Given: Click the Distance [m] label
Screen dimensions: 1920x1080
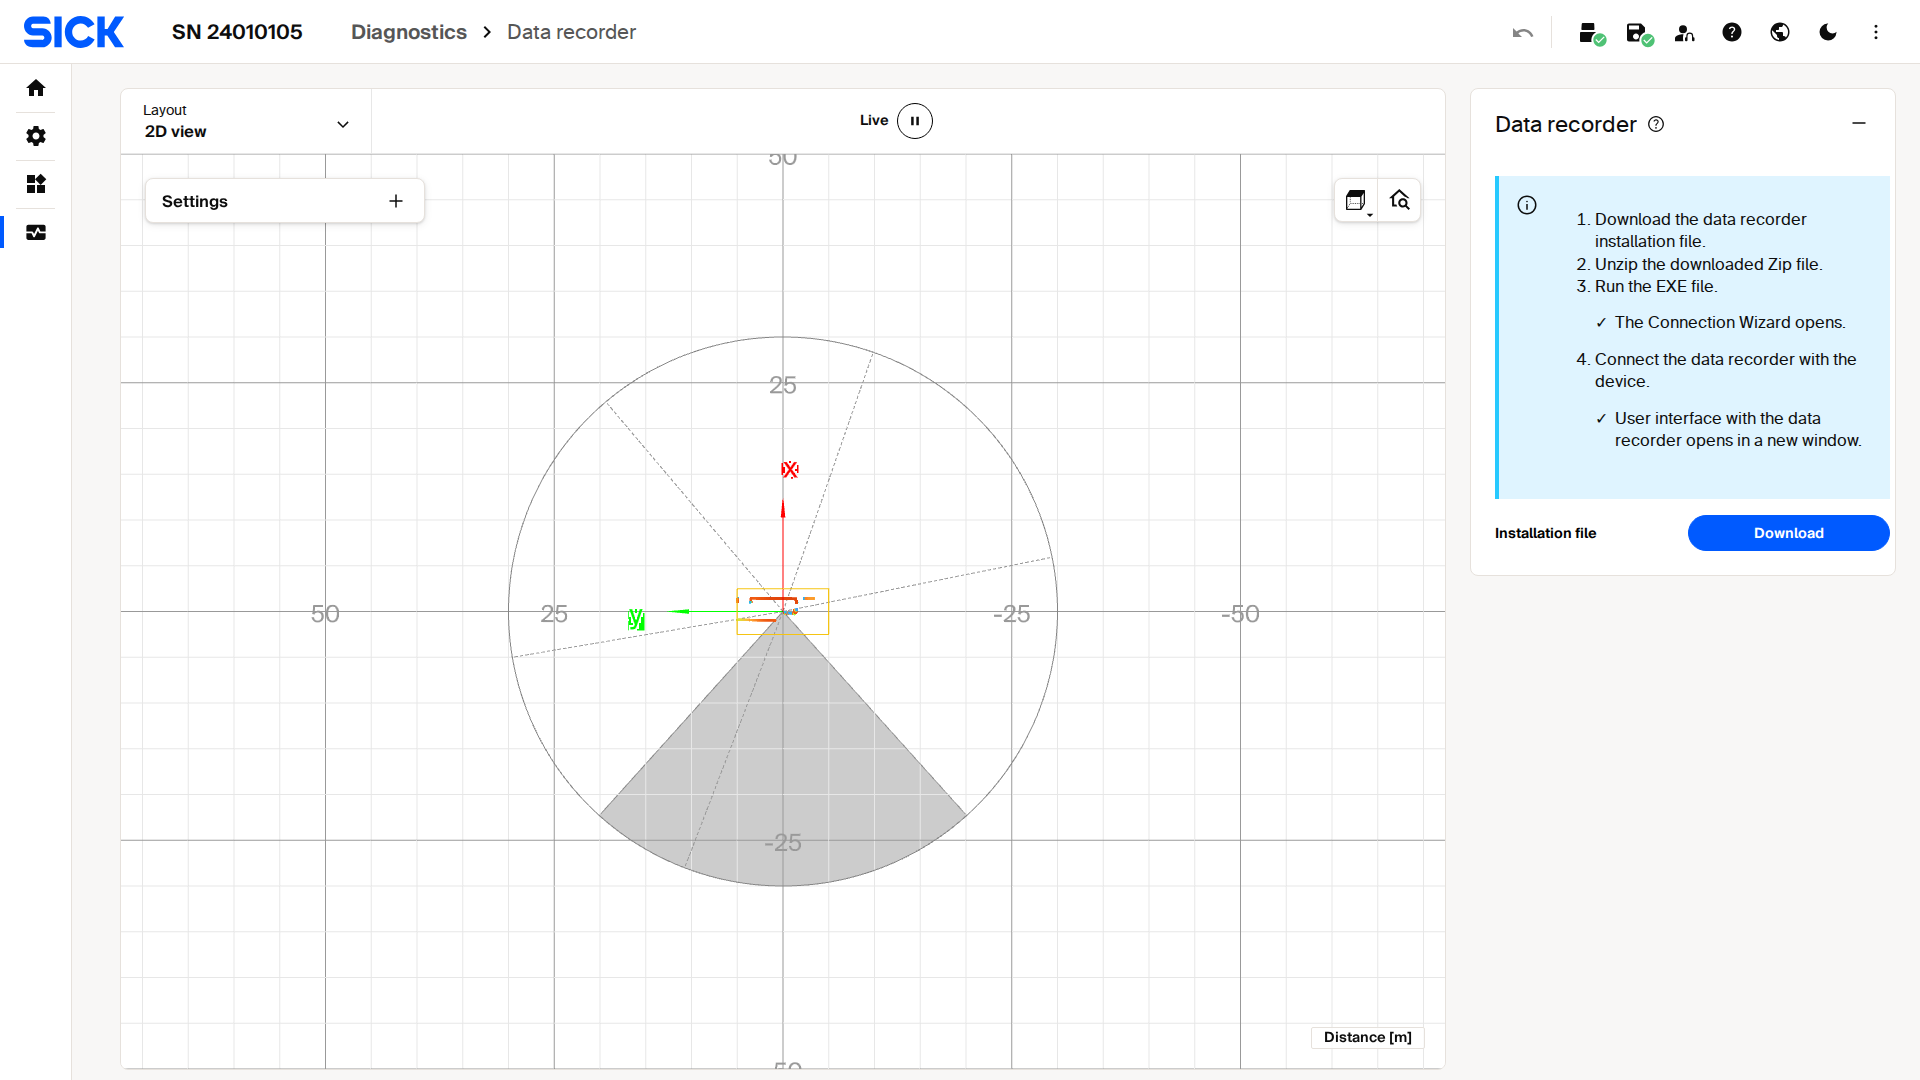Looking at the screenshot, I should pyautogui.click(x=1367, y=1037).
